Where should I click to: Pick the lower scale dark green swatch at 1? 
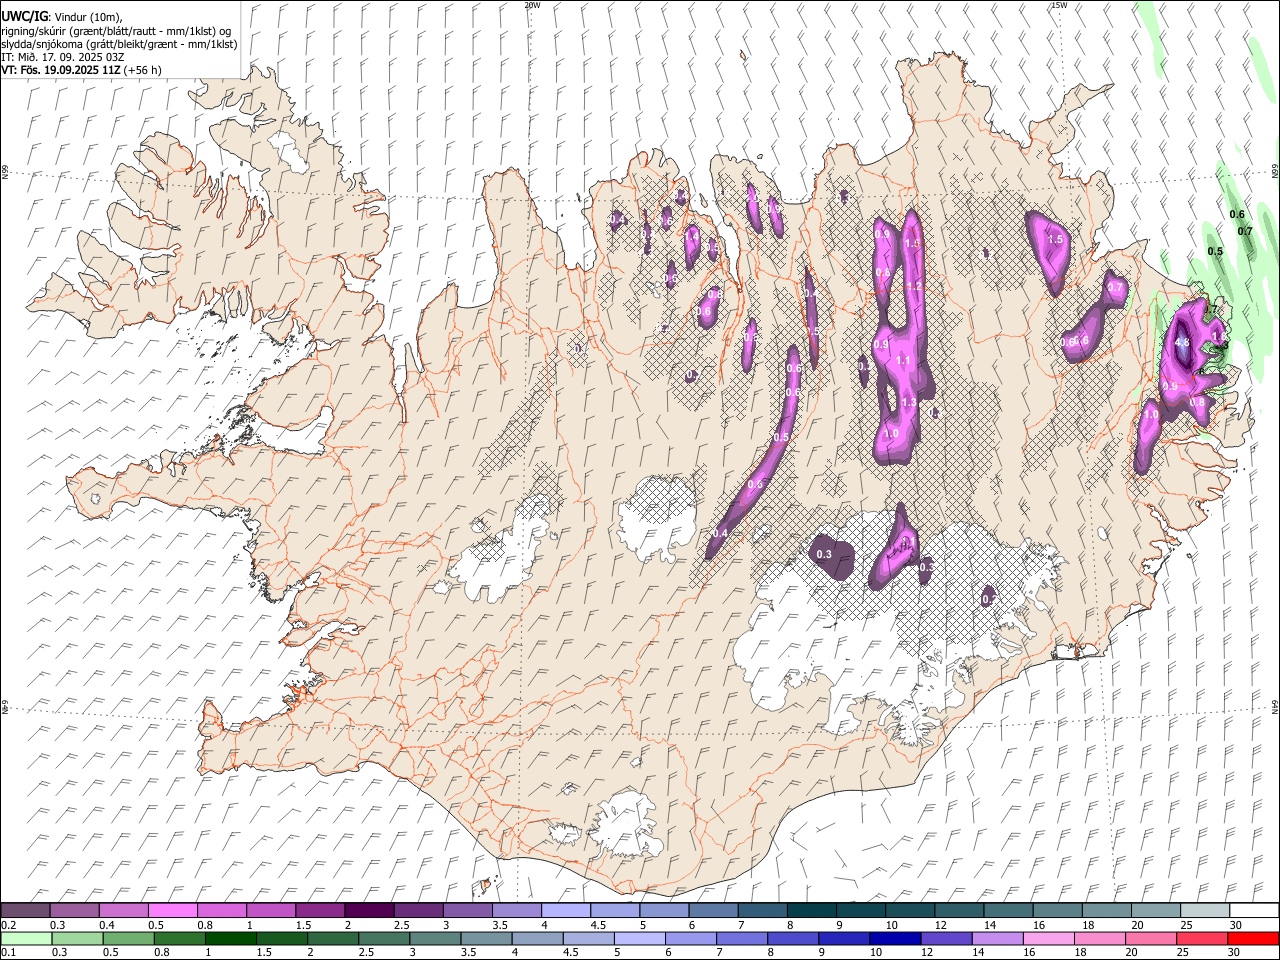pos(232,939)
